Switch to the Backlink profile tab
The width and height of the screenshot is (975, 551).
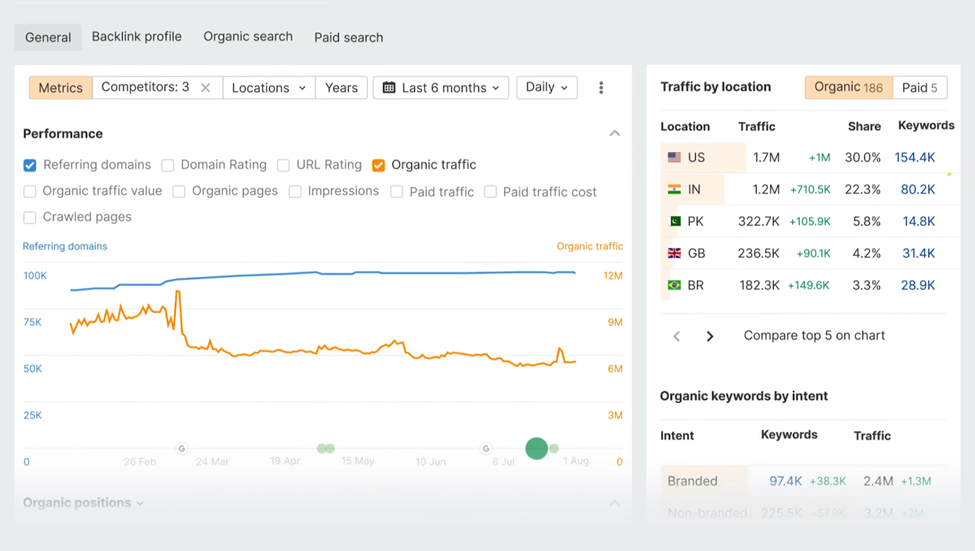coord(137,37)
